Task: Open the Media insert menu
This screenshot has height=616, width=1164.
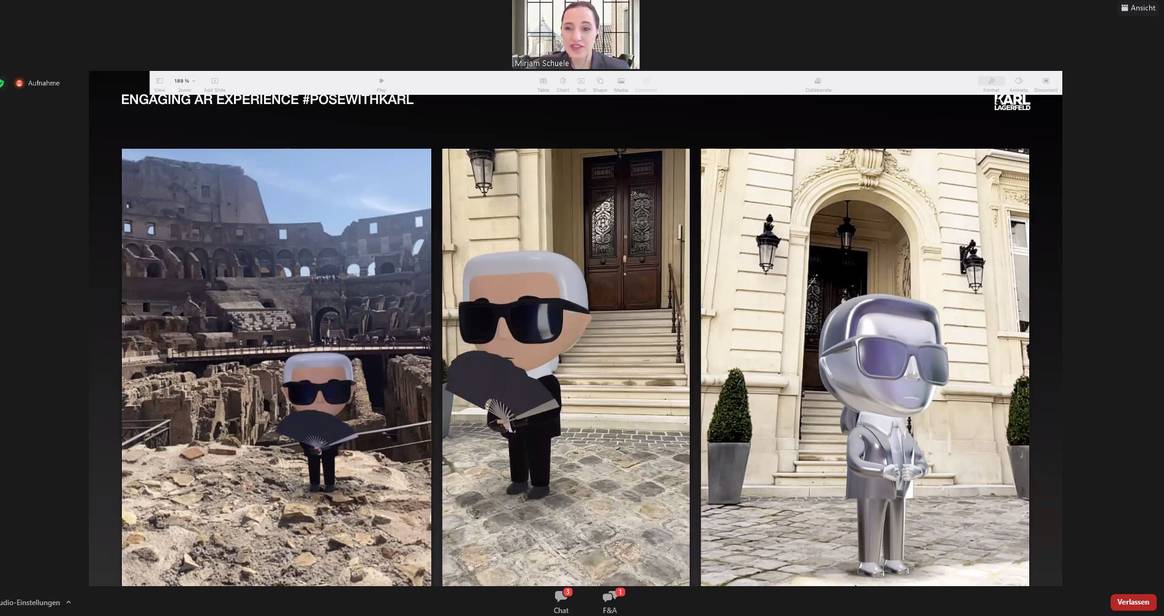Action: point(621,84)
